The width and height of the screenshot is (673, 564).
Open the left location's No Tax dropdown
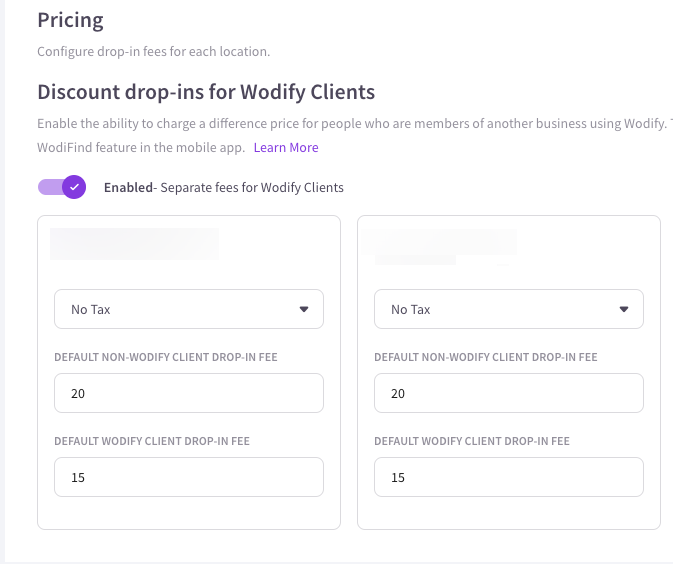pos(188,310)
